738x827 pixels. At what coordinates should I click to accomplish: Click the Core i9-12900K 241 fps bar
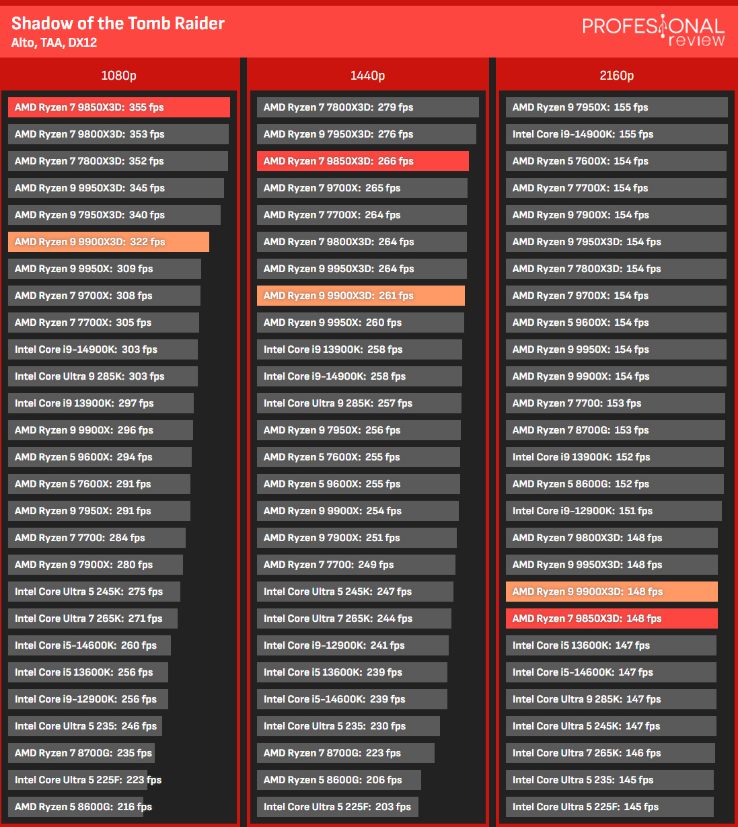pos(352,646)
